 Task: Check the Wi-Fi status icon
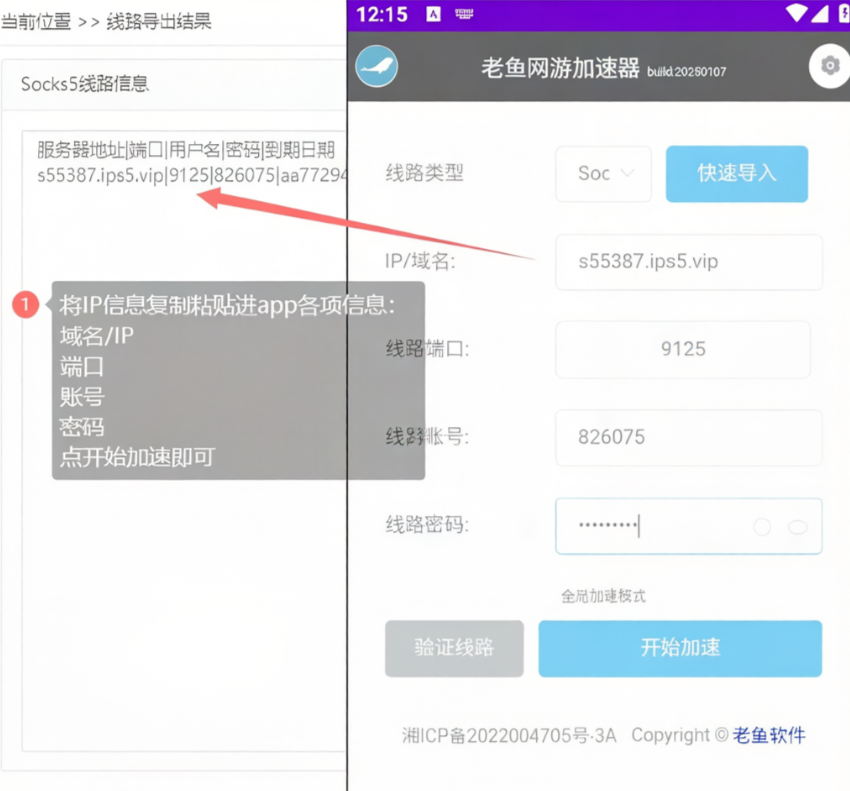click(796, 13)
